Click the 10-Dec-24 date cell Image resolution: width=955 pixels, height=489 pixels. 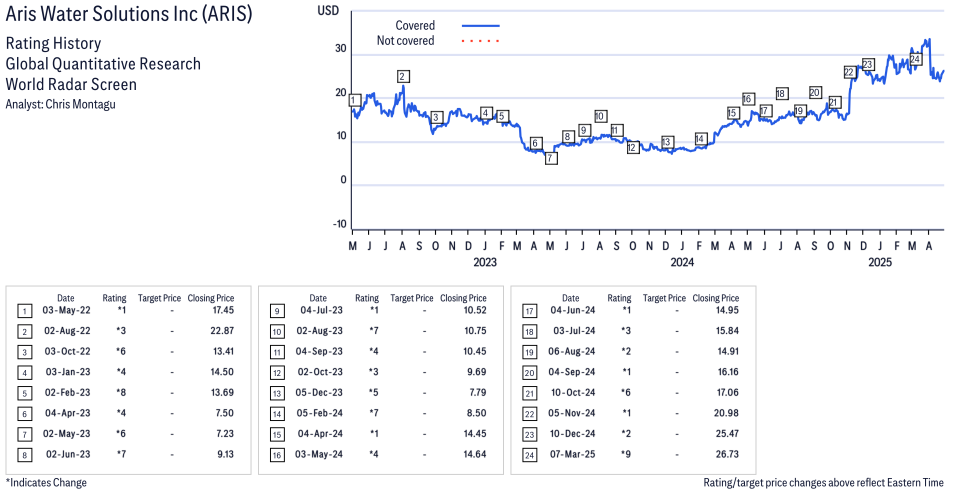pos(573,434)
